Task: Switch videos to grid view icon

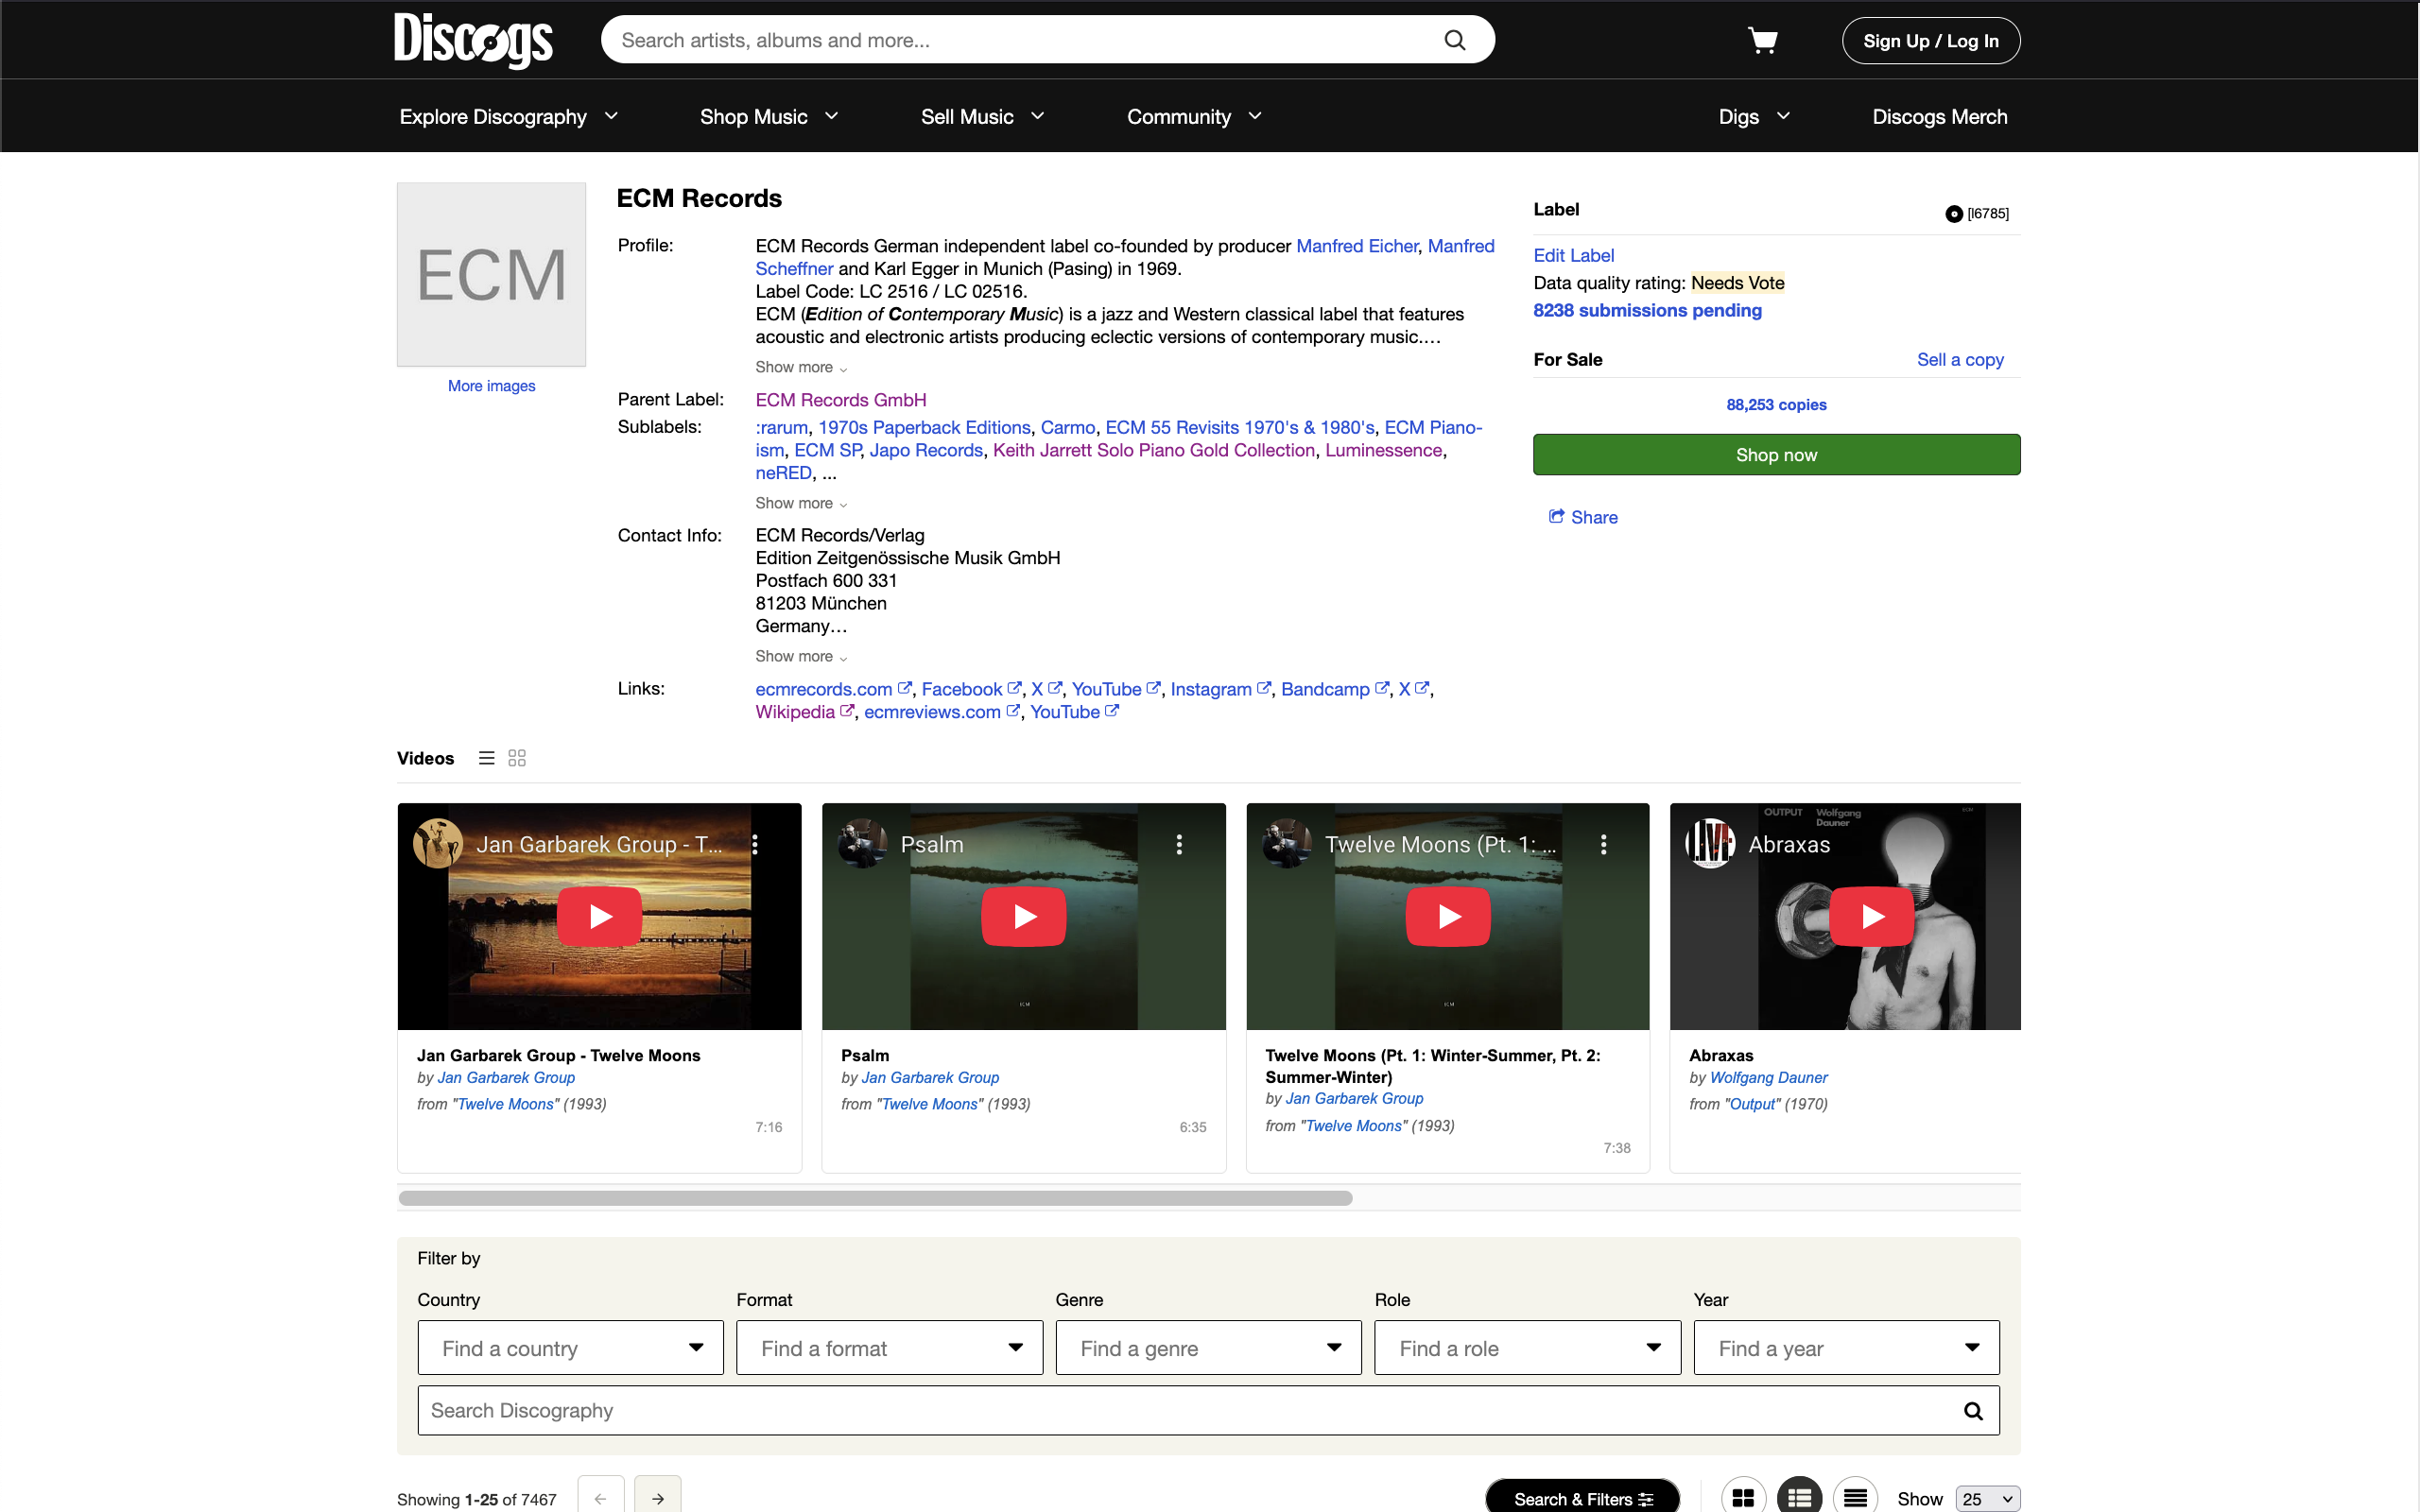Action: (x=516, y=758)
